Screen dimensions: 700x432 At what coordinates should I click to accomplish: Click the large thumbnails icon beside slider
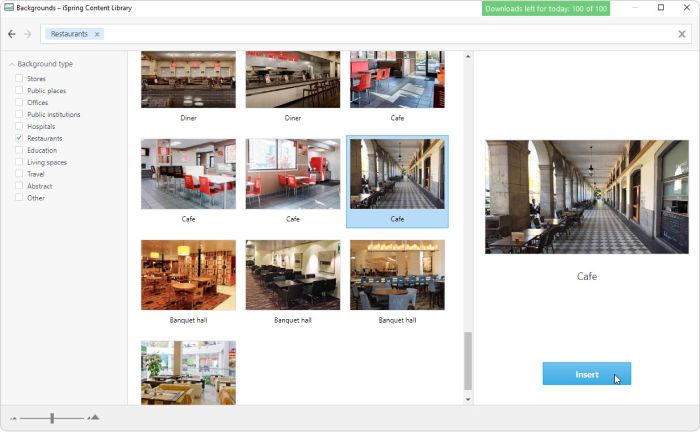pos(93,418)
